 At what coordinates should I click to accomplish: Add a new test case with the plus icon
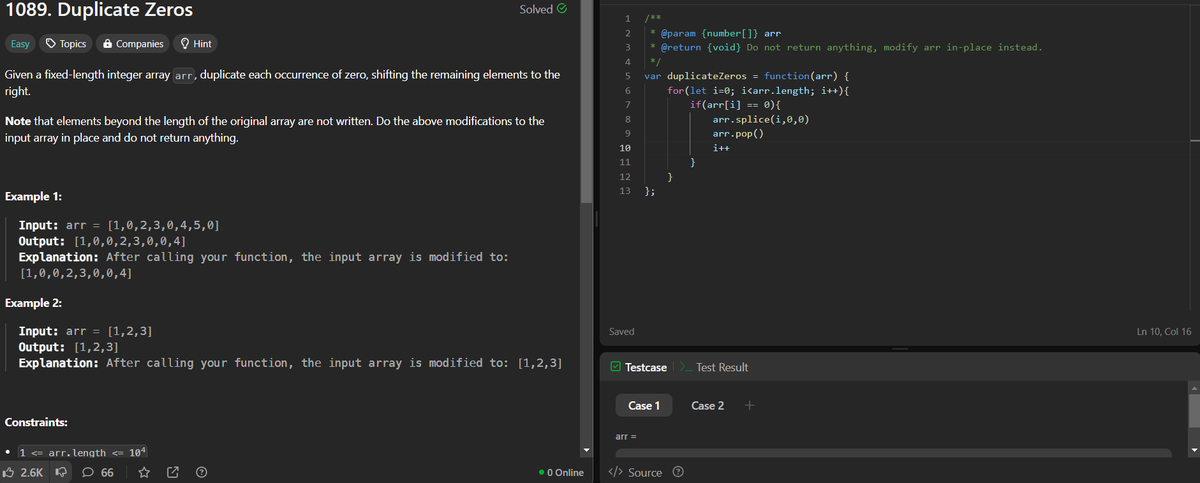tap(748, 405)
